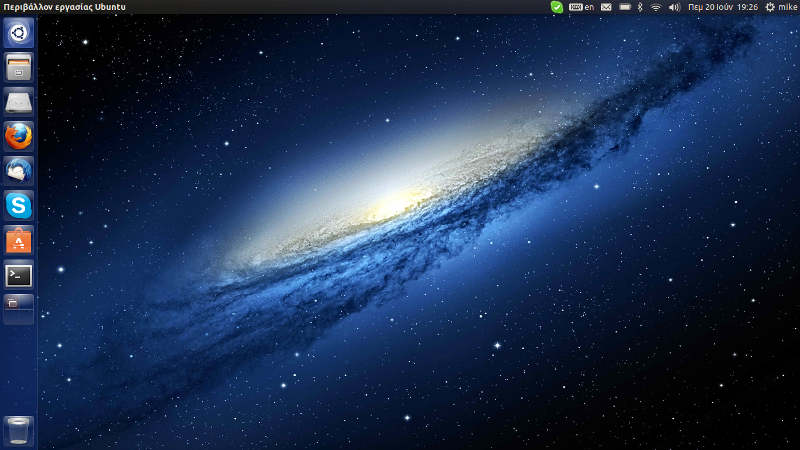Show the battery status menu
The height and width of the screenshot is (450, 800).
[x=624, y=7]
